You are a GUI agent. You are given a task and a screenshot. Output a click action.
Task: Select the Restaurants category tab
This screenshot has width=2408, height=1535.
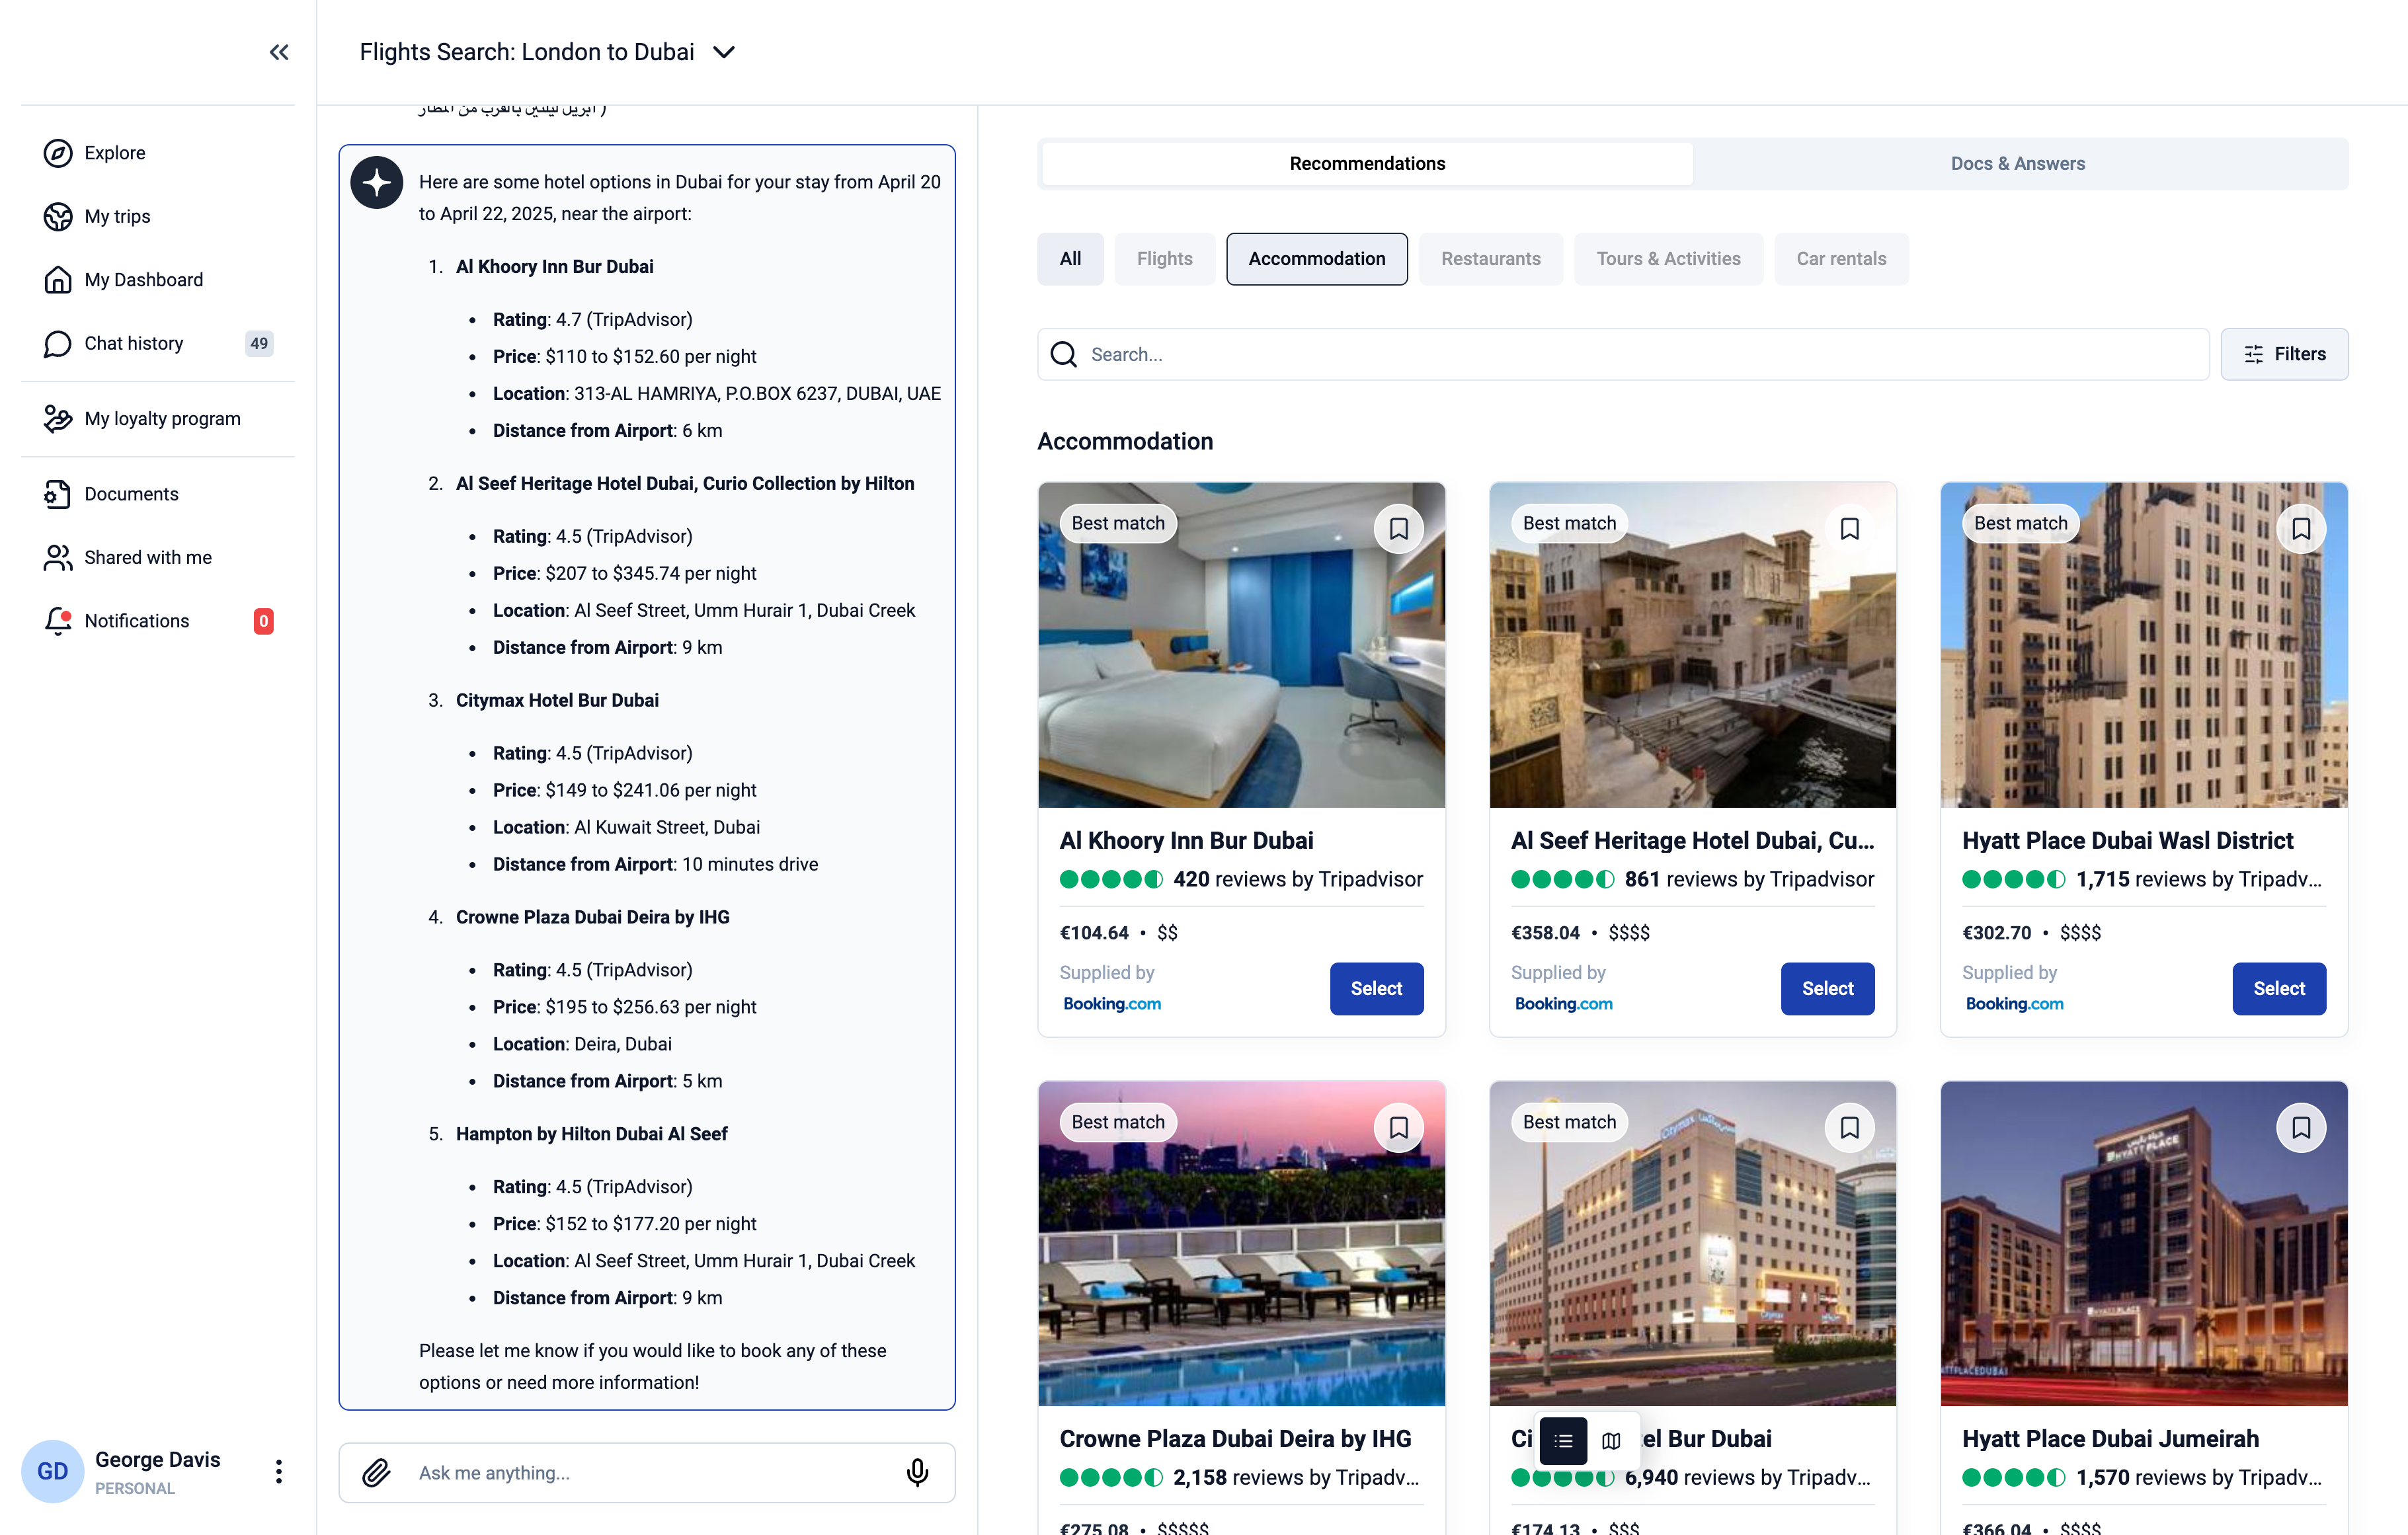(1490, 259)
